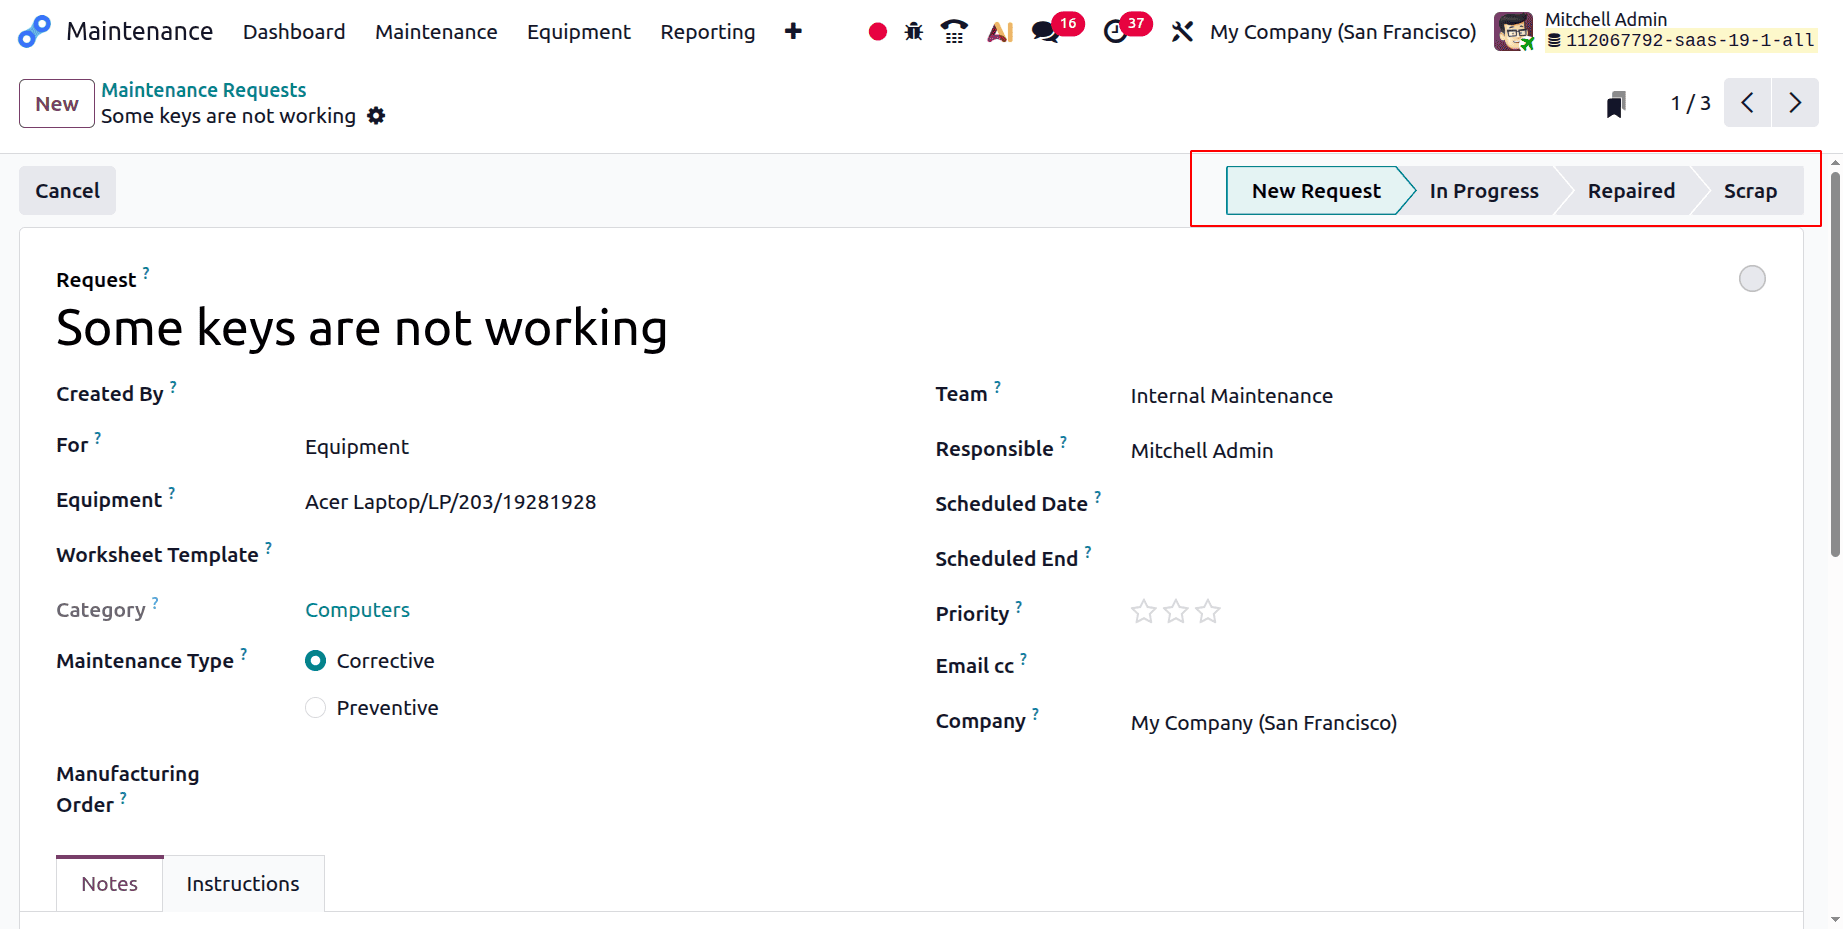Open the activities clock icon

[x=1115, y=32]
